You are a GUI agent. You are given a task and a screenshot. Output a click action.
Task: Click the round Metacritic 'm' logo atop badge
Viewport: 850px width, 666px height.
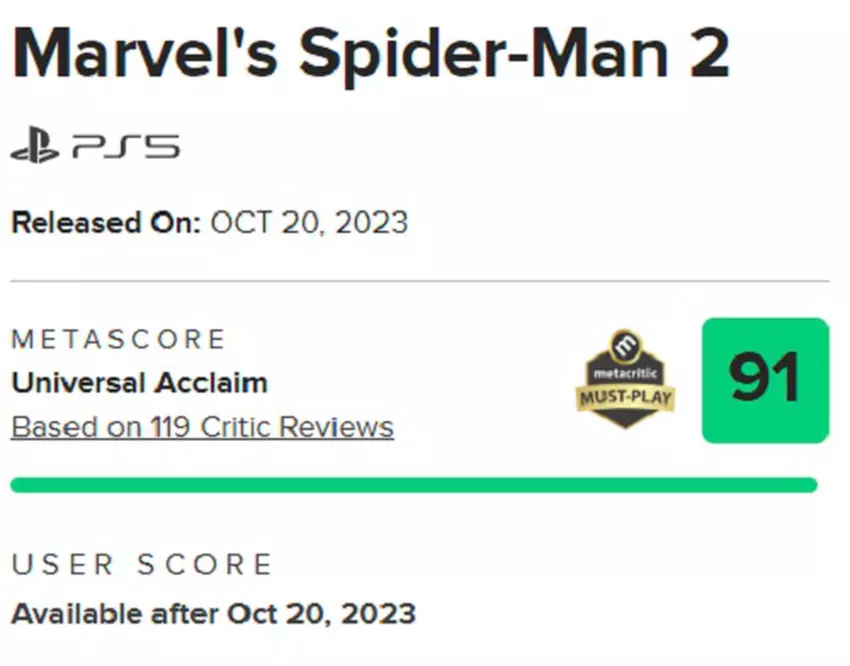pos(626,343)
